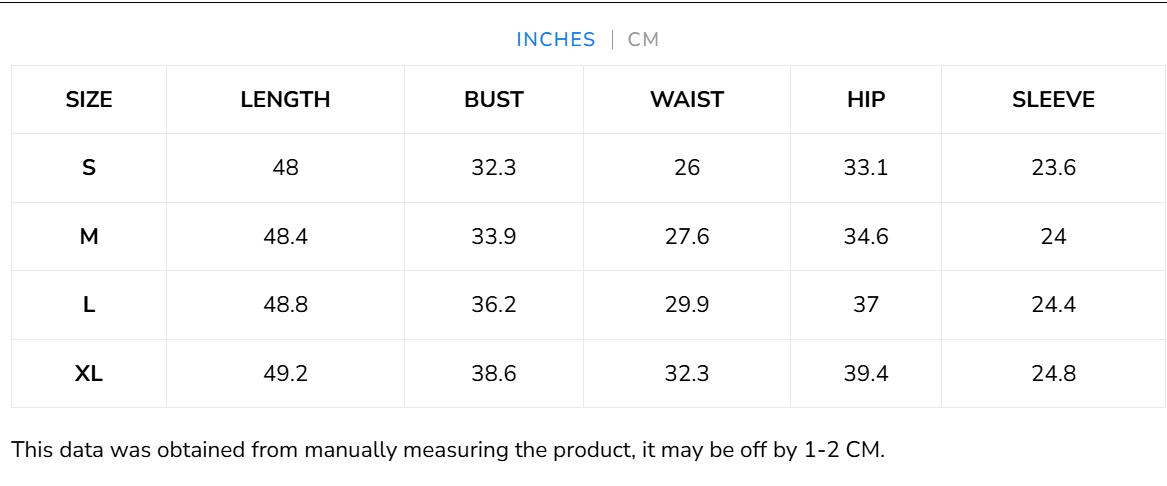Select the M size row label

(x=89, y=237)
